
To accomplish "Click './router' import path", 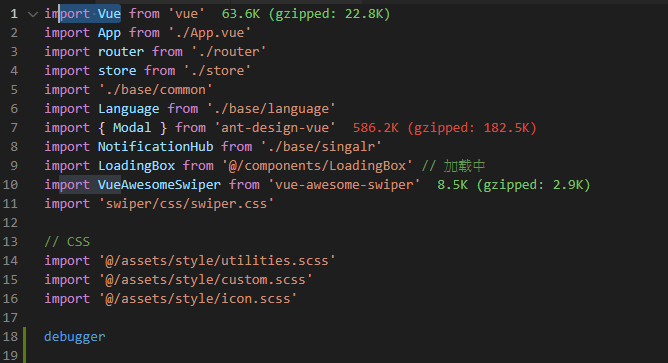I will [229, 52].
